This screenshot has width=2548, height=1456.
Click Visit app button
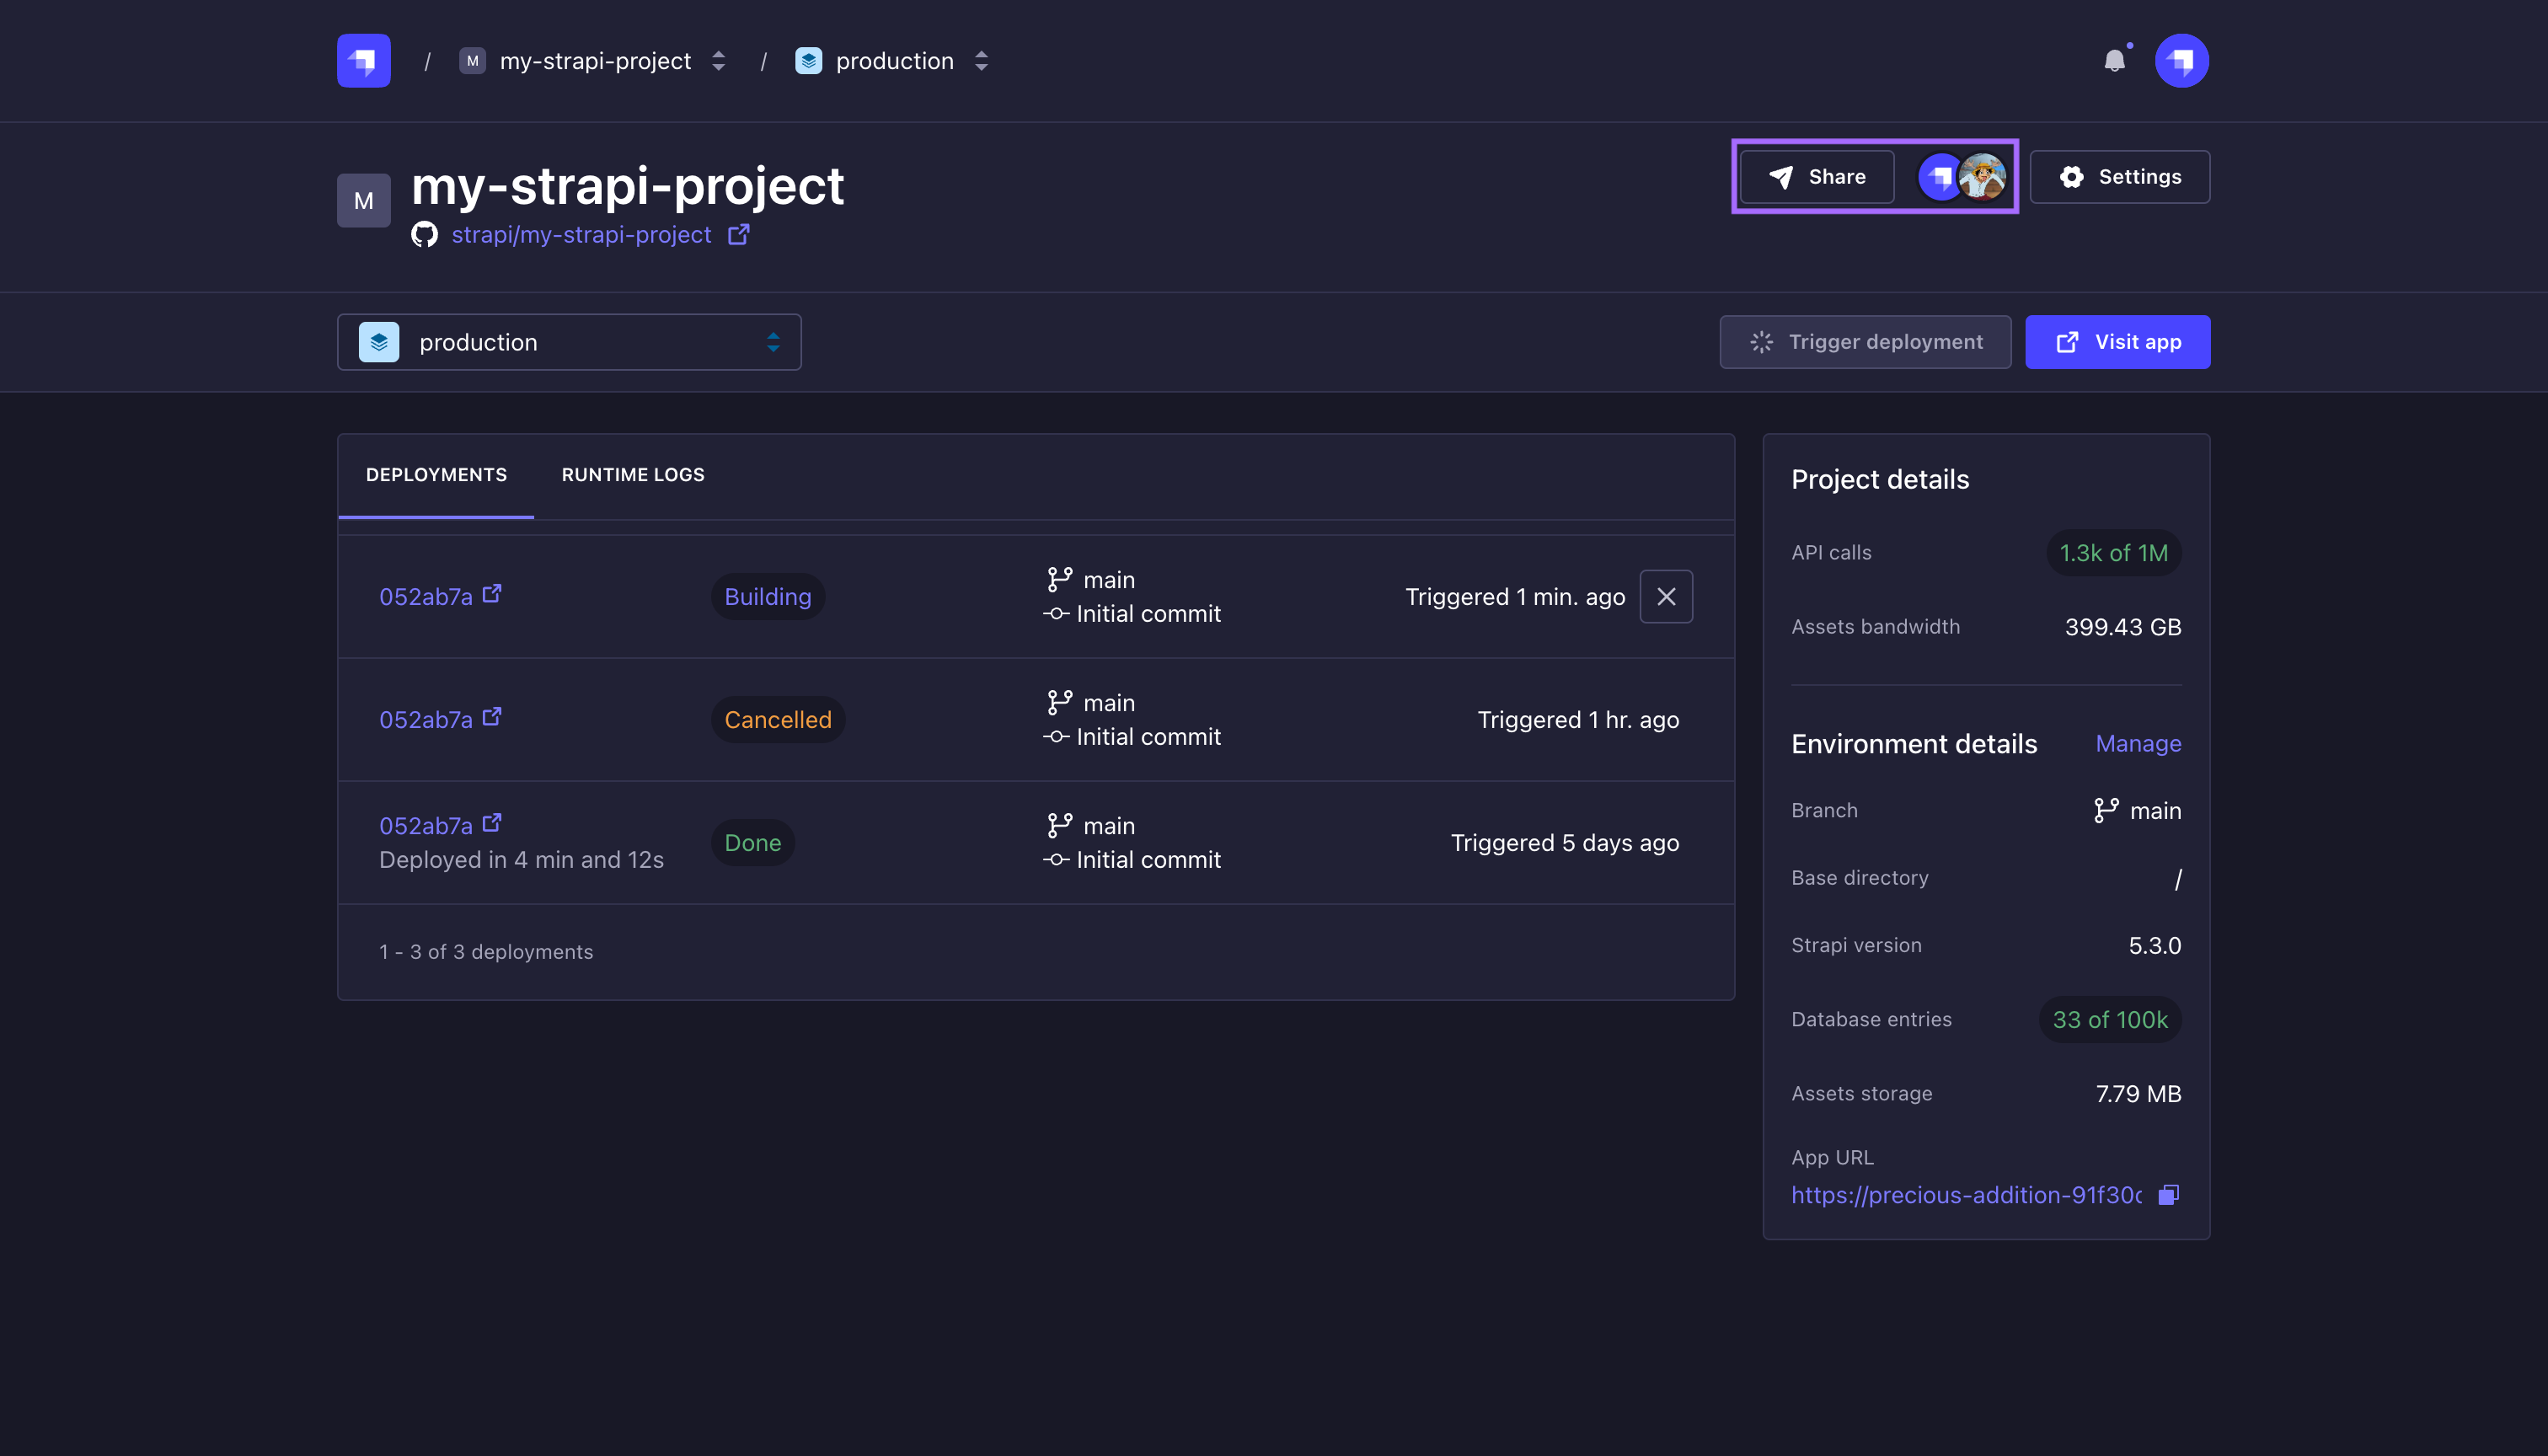[x=2118, y=342]
